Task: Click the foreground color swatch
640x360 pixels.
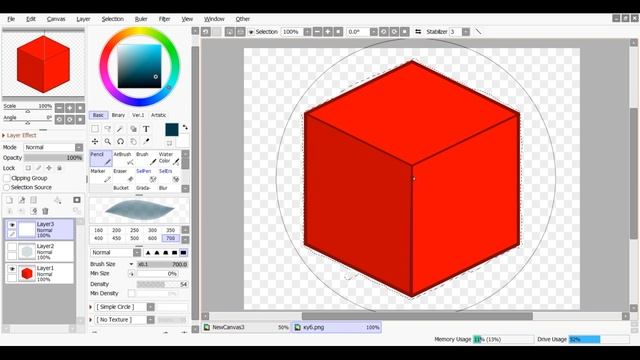Action: point(172,130)
